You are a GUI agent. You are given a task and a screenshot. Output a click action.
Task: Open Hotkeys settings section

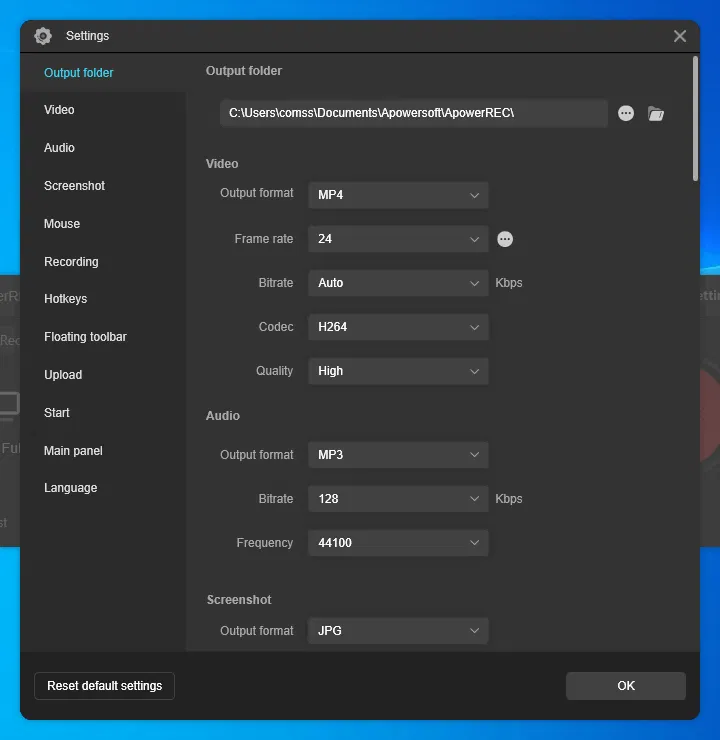click(x=66, y=299)
